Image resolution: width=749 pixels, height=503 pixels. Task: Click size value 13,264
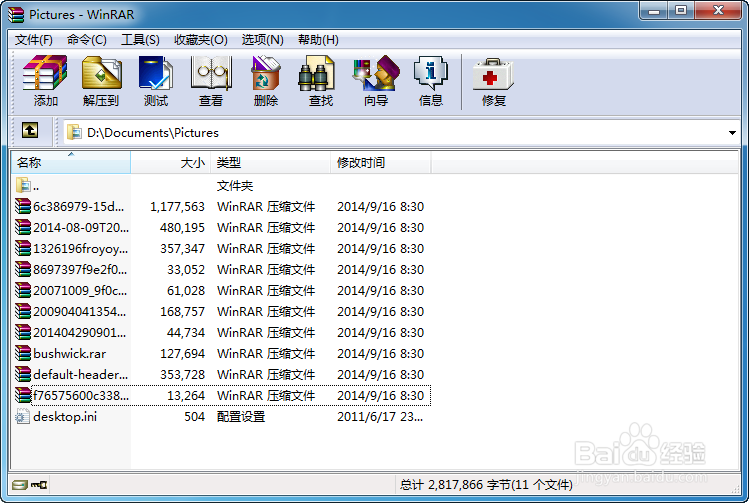[x=186, y=396]
